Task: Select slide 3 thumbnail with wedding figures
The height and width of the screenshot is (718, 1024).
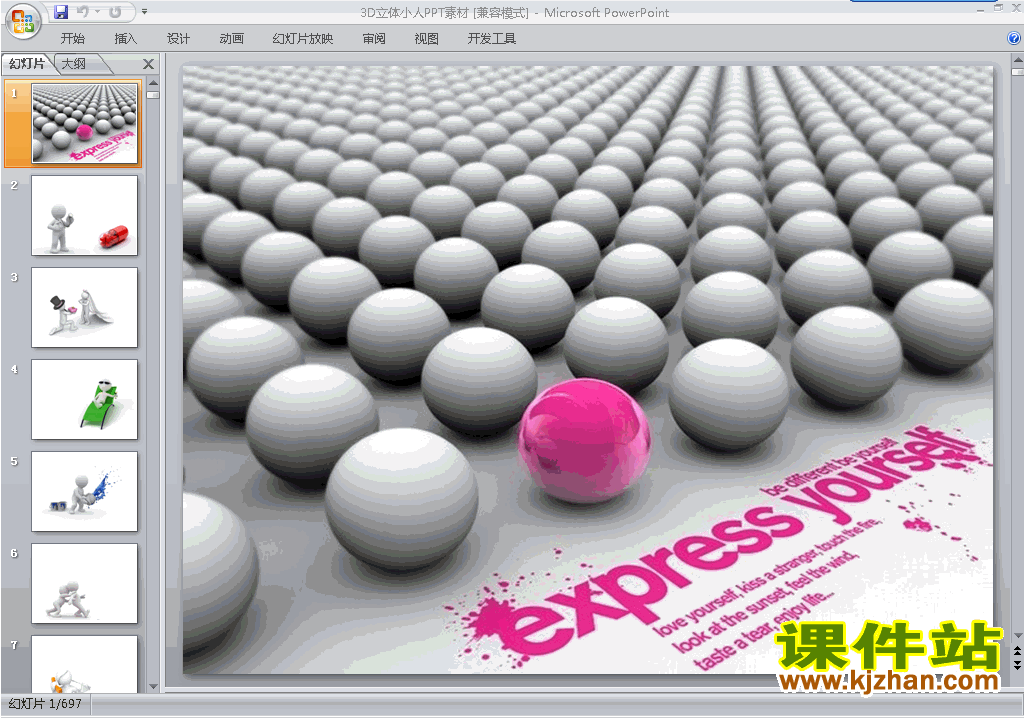Action: pos(85,307)
